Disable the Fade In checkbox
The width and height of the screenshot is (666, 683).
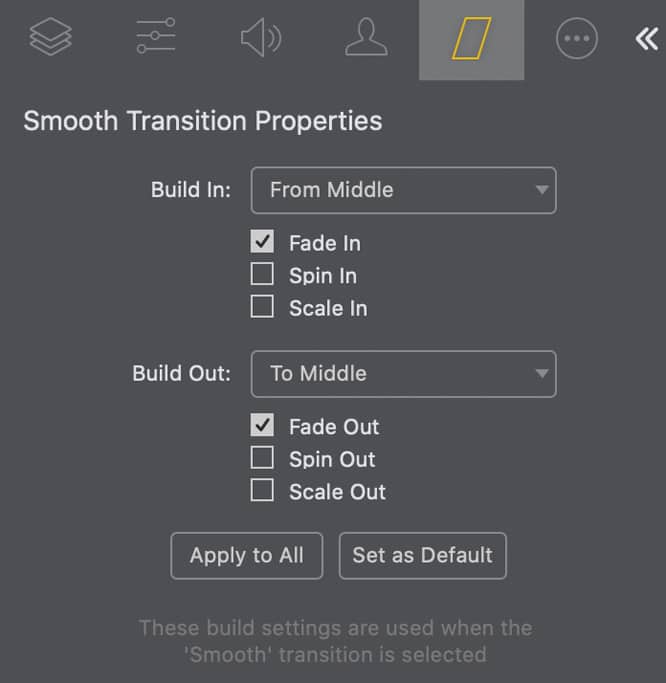click(262, 242)
